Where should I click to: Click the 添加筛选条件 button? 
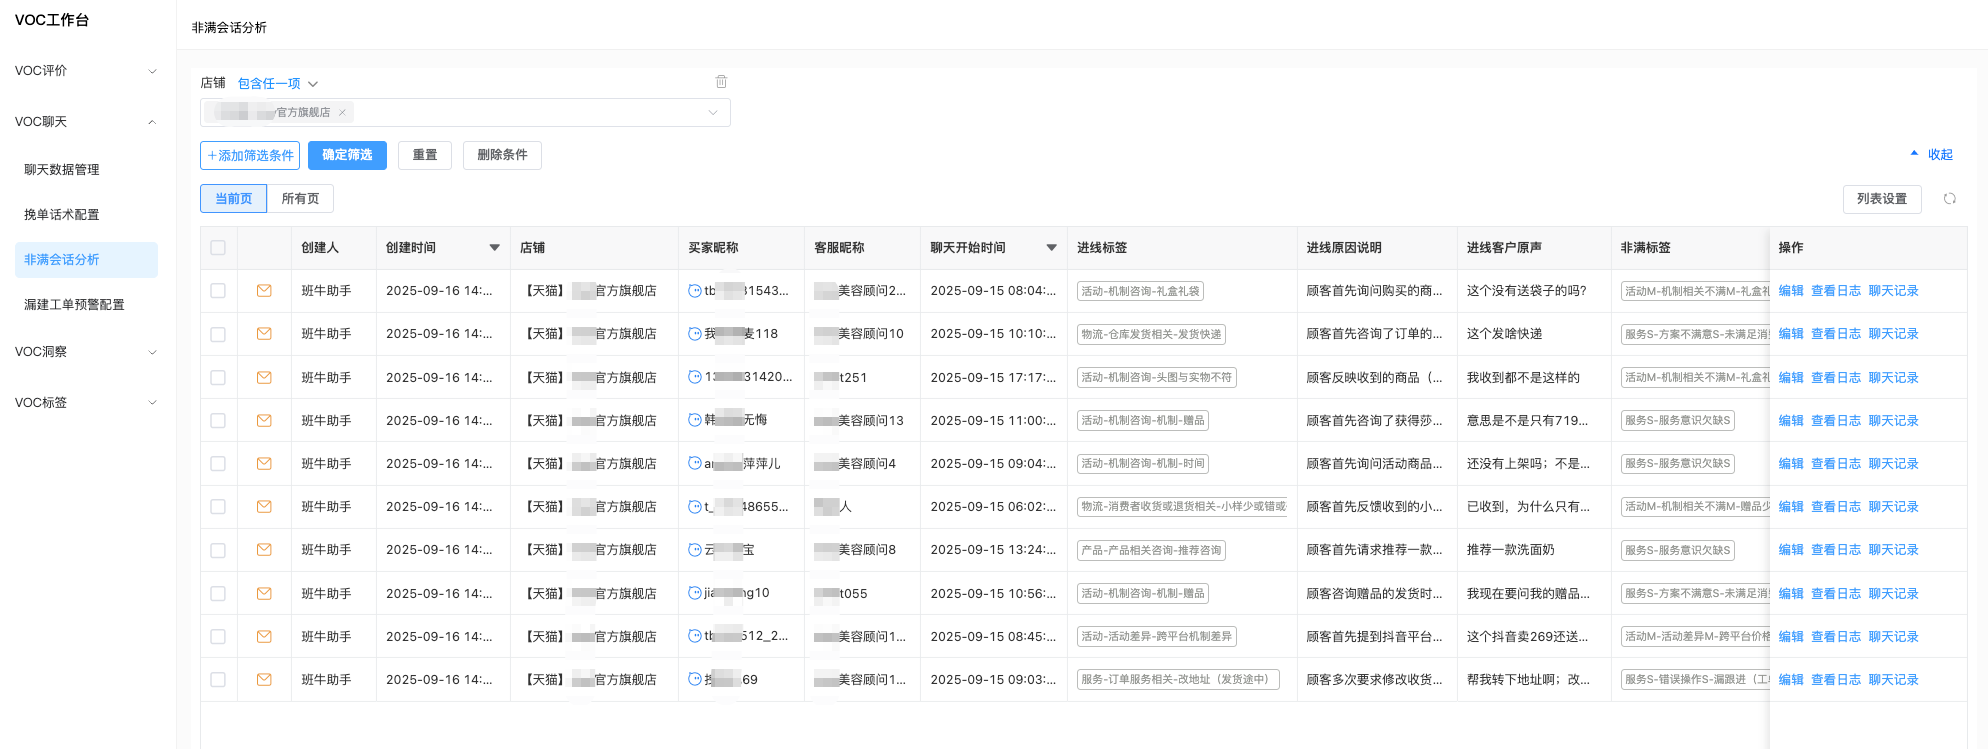point(250,156)
